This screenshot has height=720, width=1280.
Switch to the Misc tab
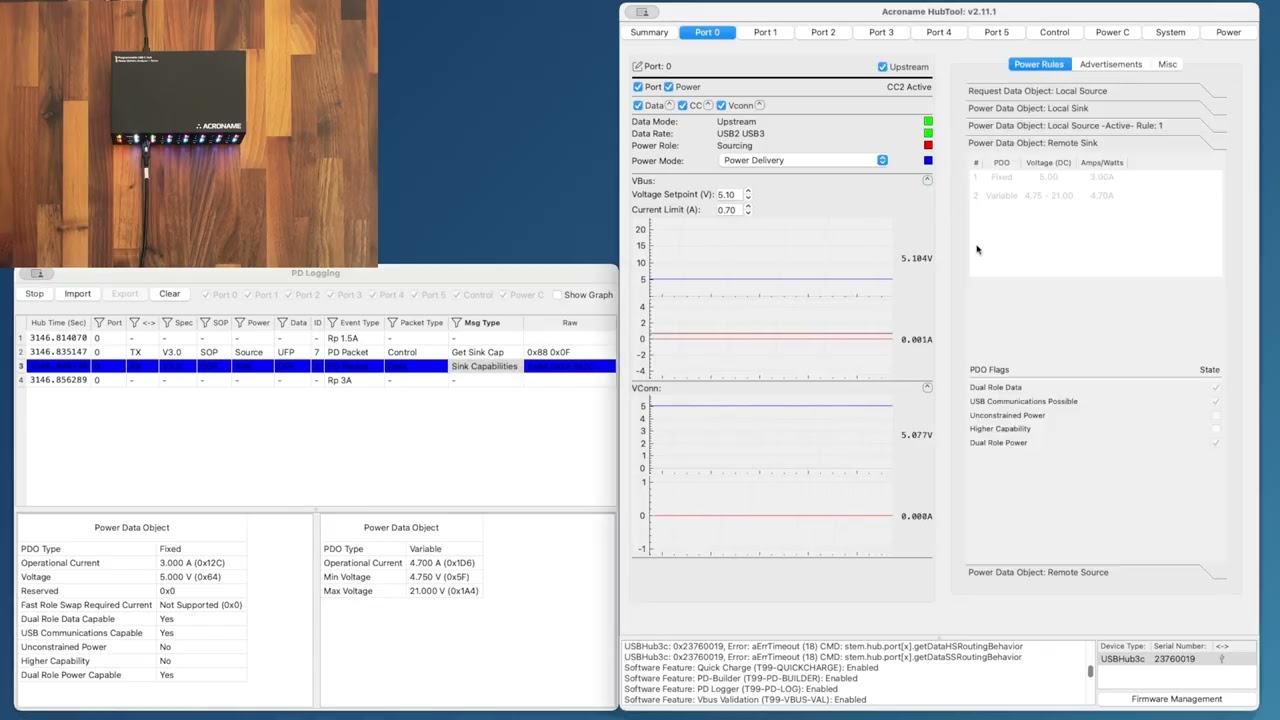1167,64
